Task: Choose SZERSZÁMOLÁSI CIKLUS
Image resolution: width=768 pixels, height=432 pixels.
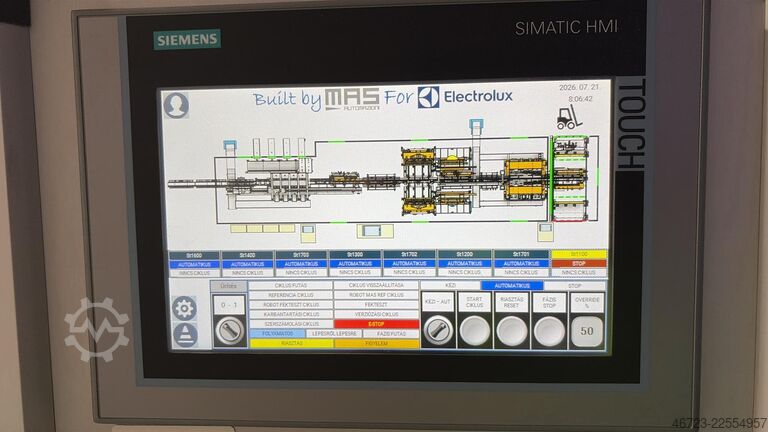Action: (x=290, y=324)
